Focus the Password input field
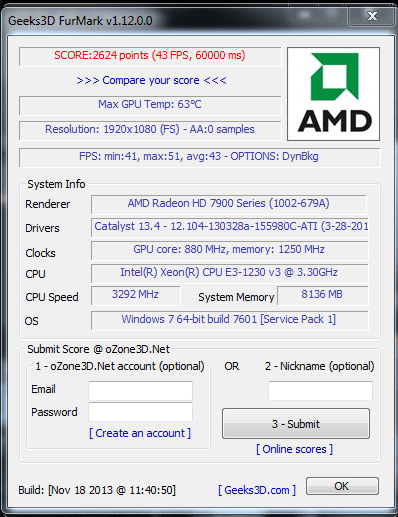Screen dimensions: 398x517 (x=140, y=412)
